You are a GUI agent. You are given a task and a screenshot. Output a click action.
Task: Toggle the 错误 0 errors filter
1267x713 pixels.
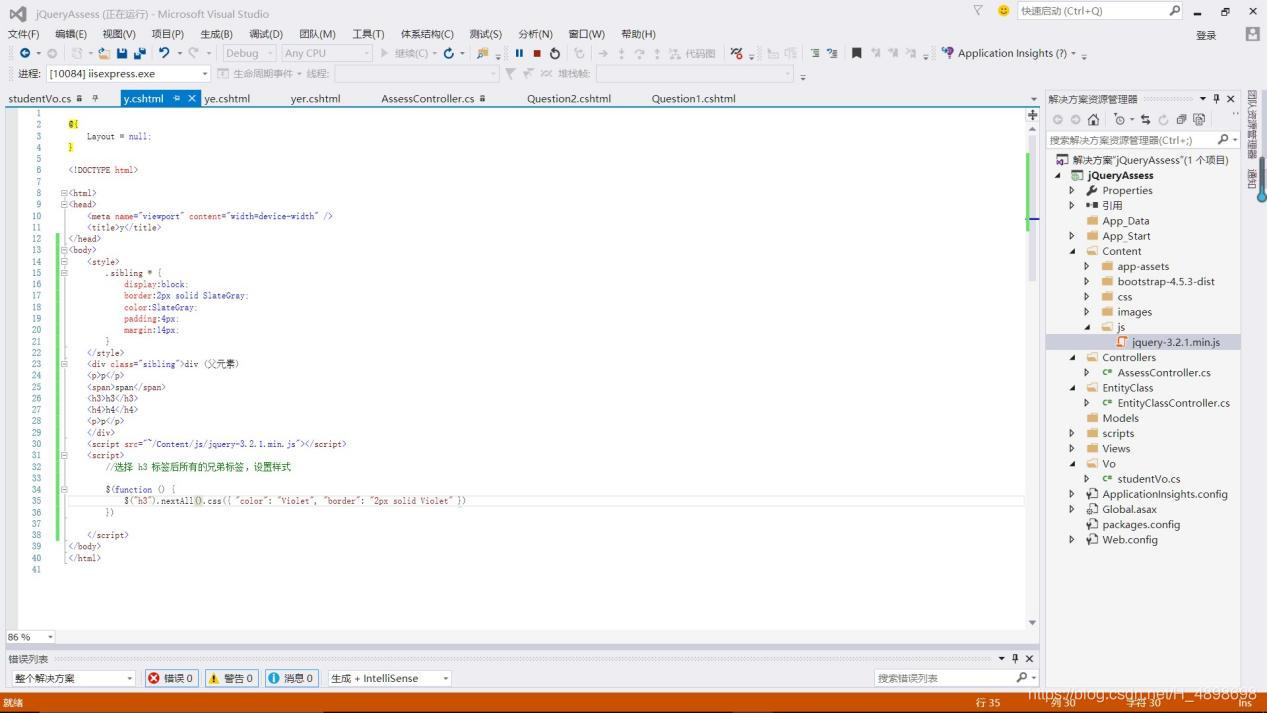click(x=171, y=678)
